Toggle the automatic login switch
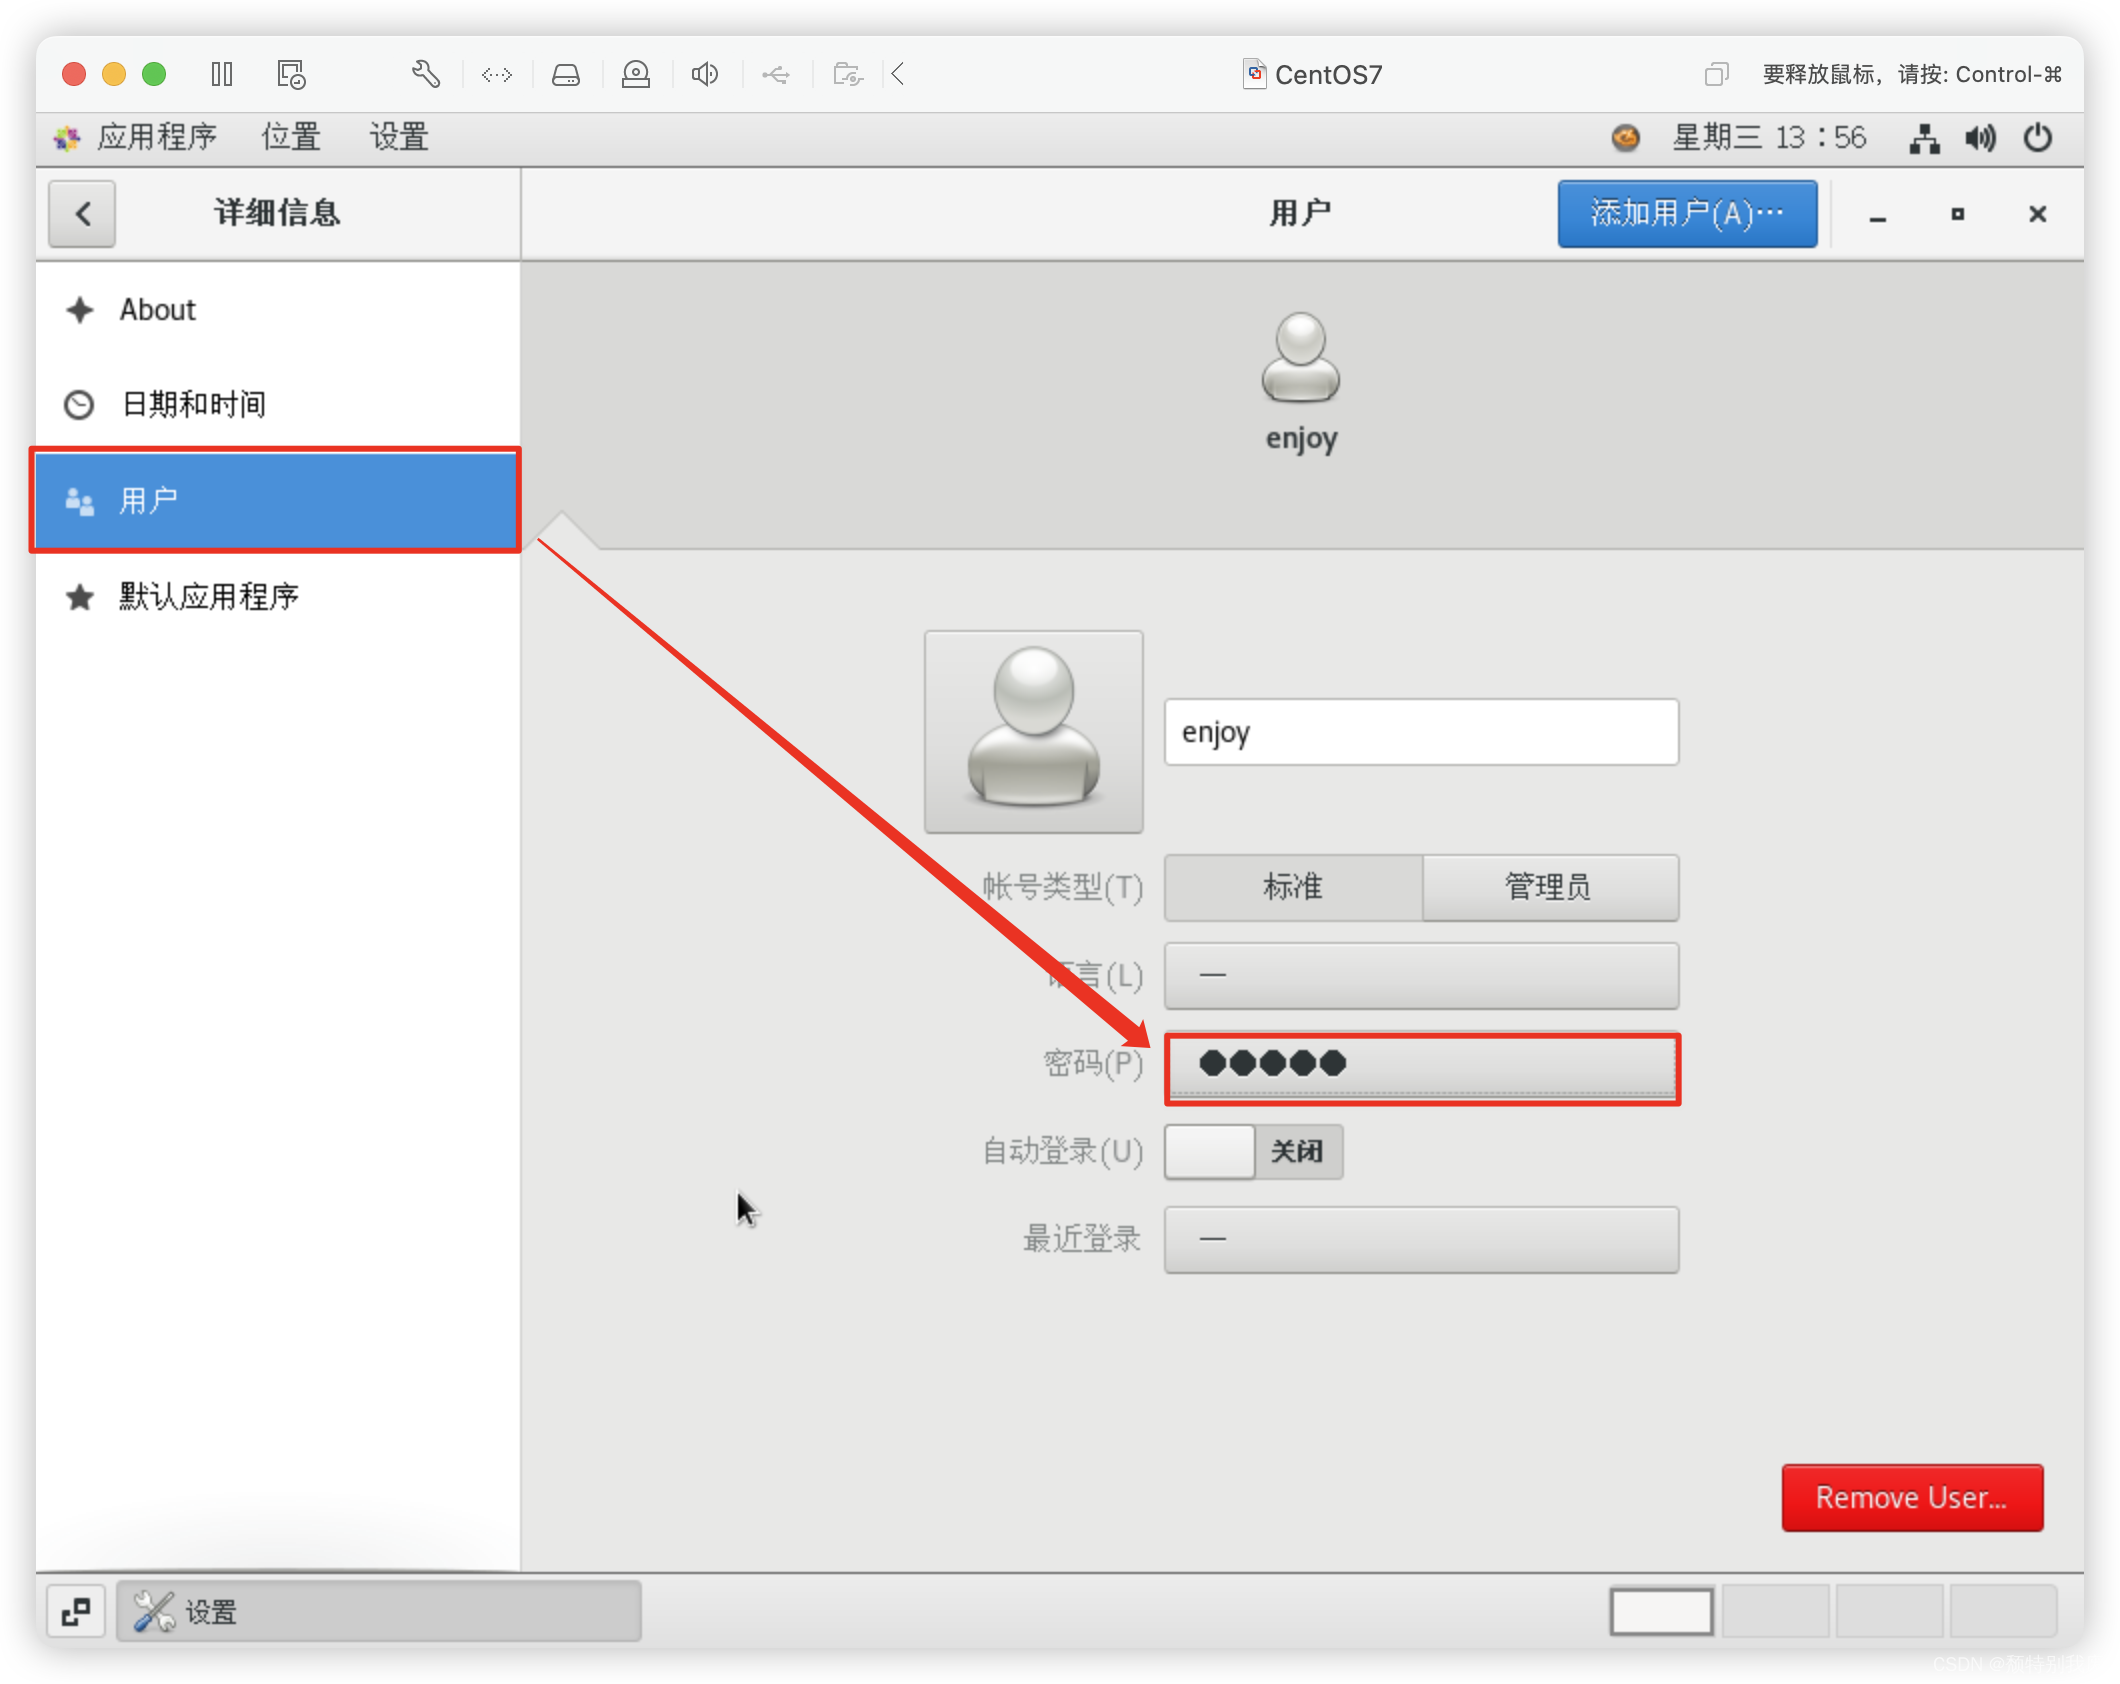 click(x=1253, y=1151)
